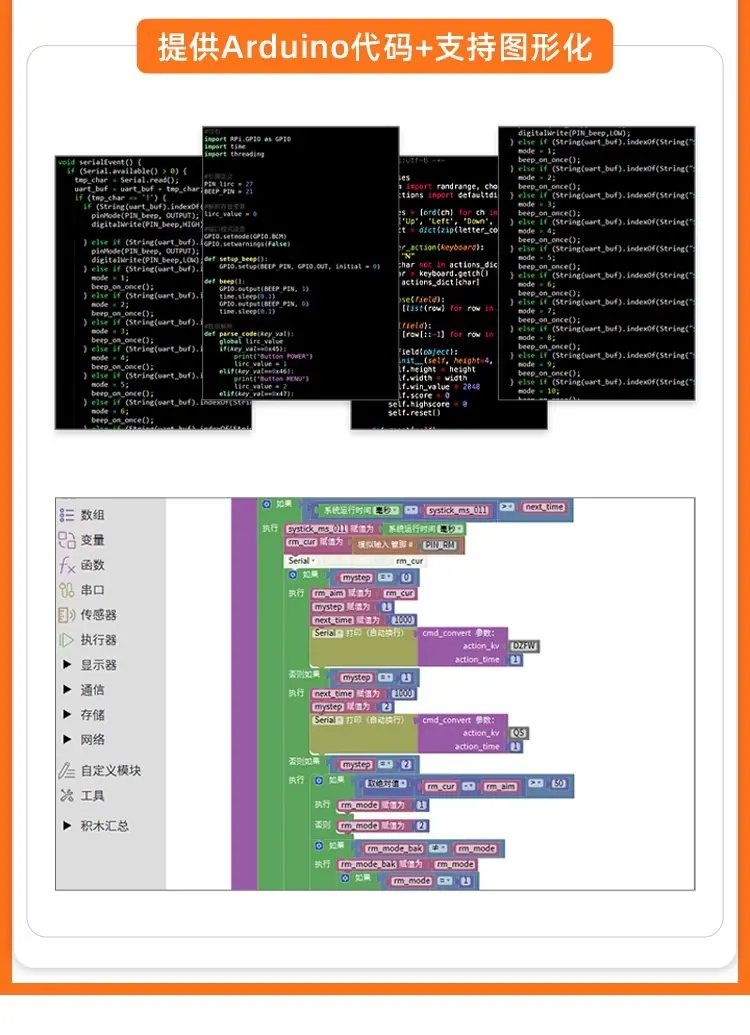The width and height of the screenshot is (750, 1035).
Task: Open the 数组 category icon in the toolbox
Action: point(67,515)
